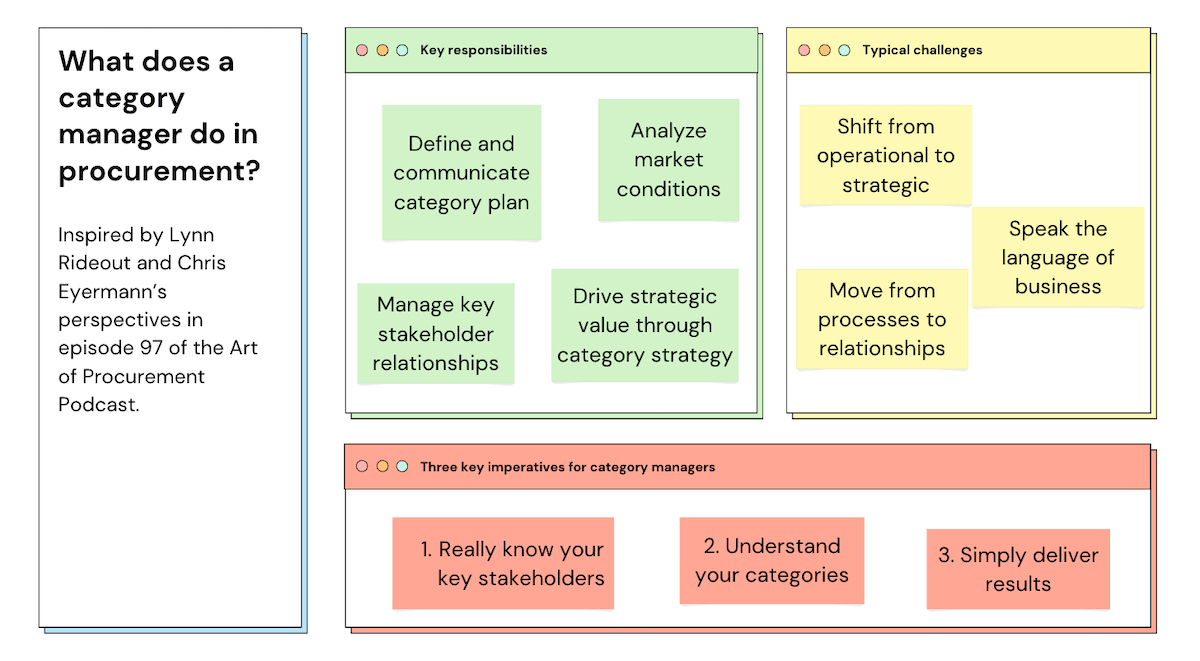
Task: Click 'Drive strategic value through category strategy' note
Action: [x=645, y=325]
